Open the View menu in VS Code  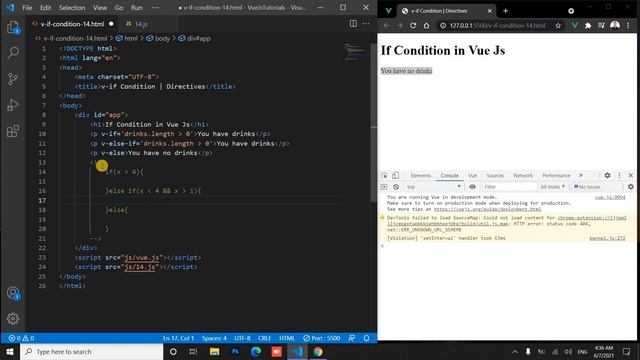tap(100, 8)
